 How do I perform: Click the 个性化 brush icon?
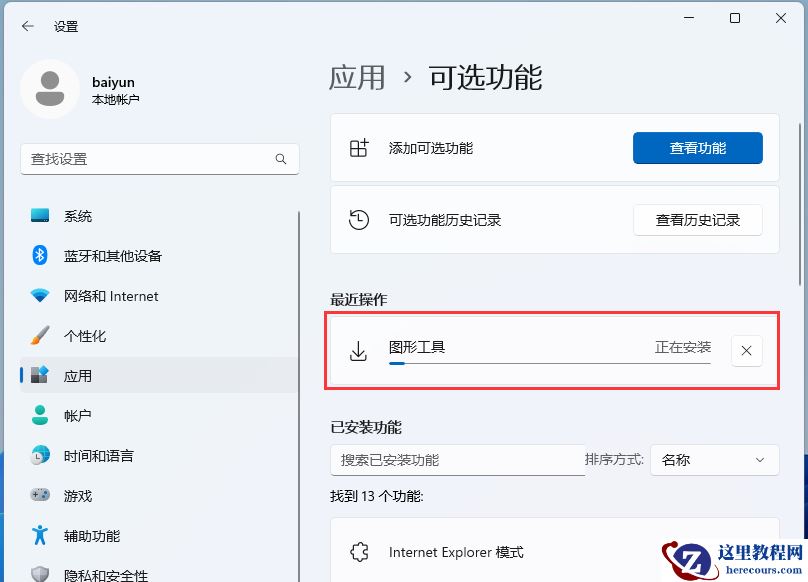40,336
